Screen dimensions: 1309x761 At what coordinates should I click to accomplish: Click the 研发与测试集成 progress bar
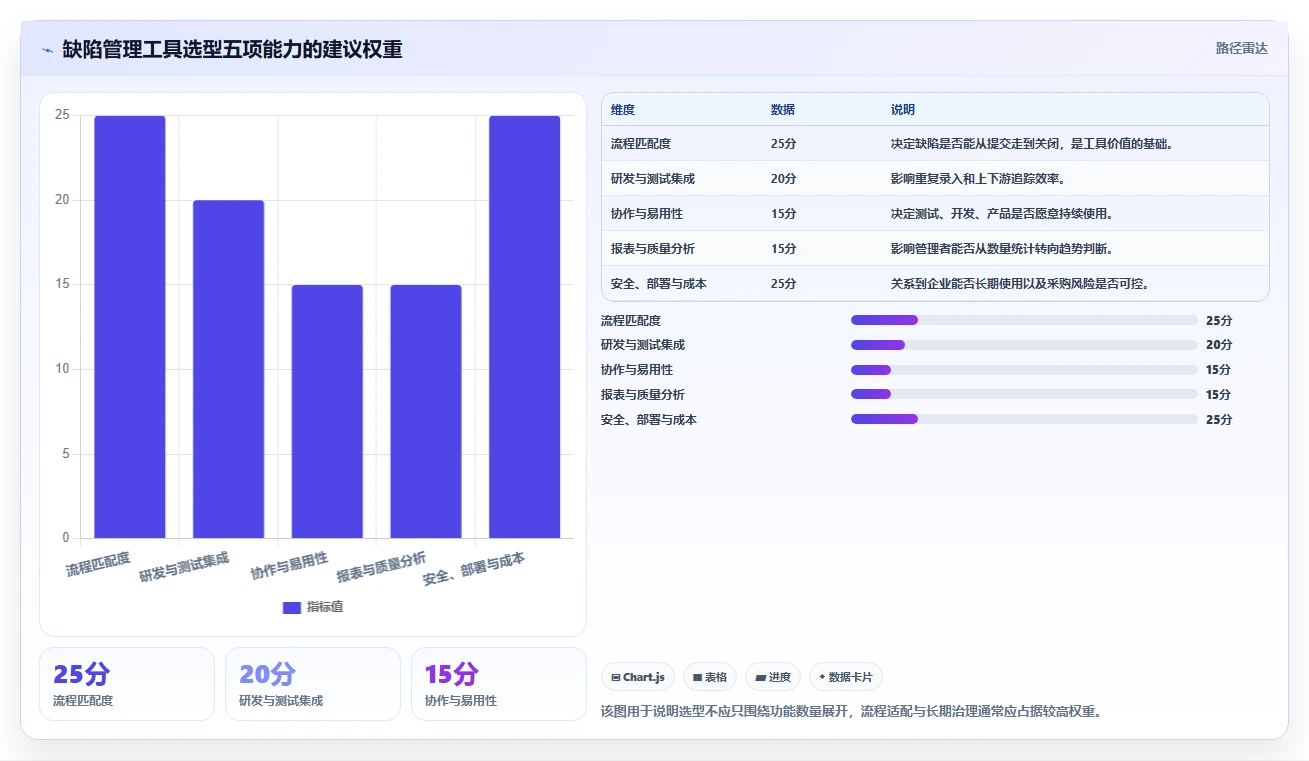tap(1024, 345)
